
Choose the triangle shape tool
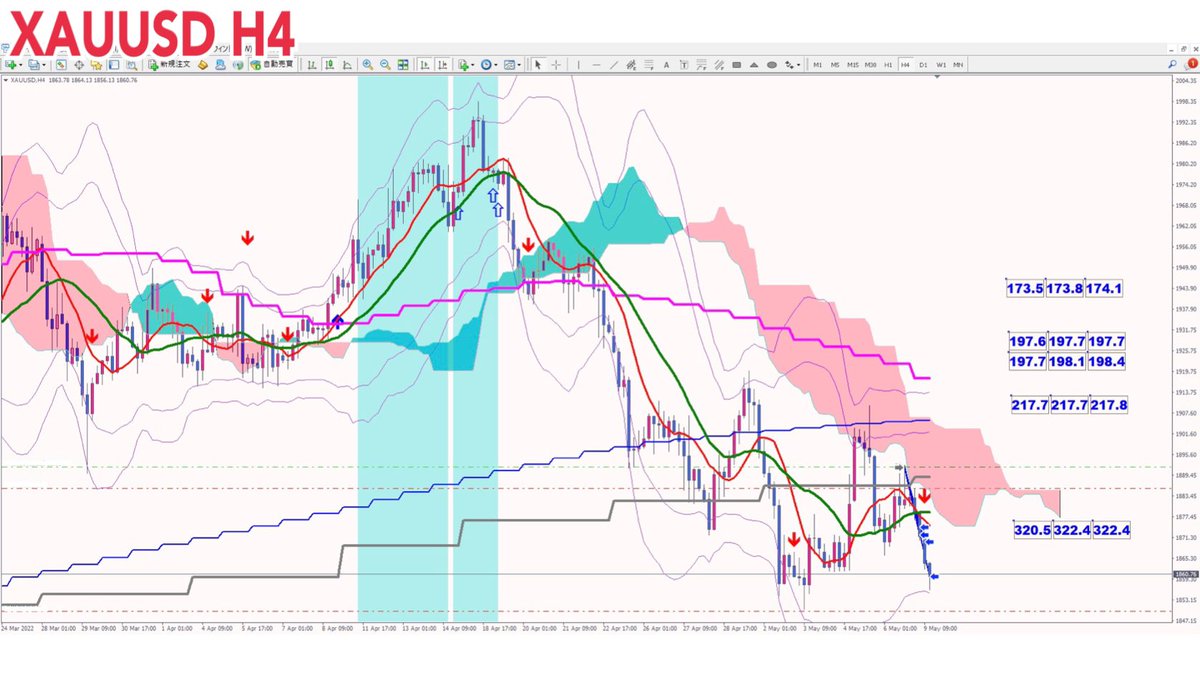pyautogui.click(x=752, y=65)
